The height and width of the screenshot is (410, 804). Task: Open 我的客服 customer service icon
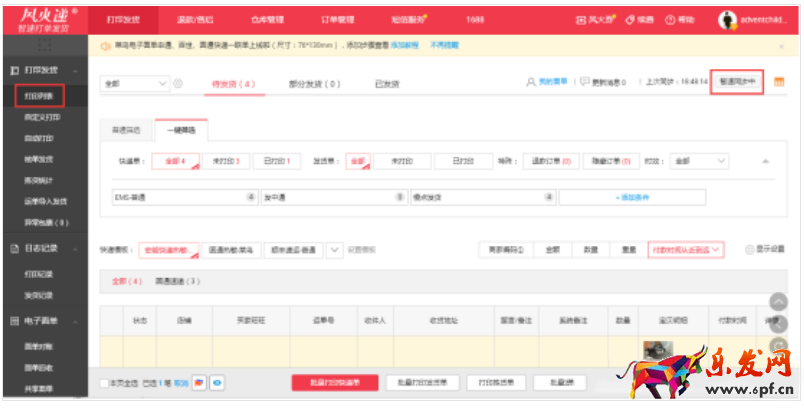click(531, 83)
